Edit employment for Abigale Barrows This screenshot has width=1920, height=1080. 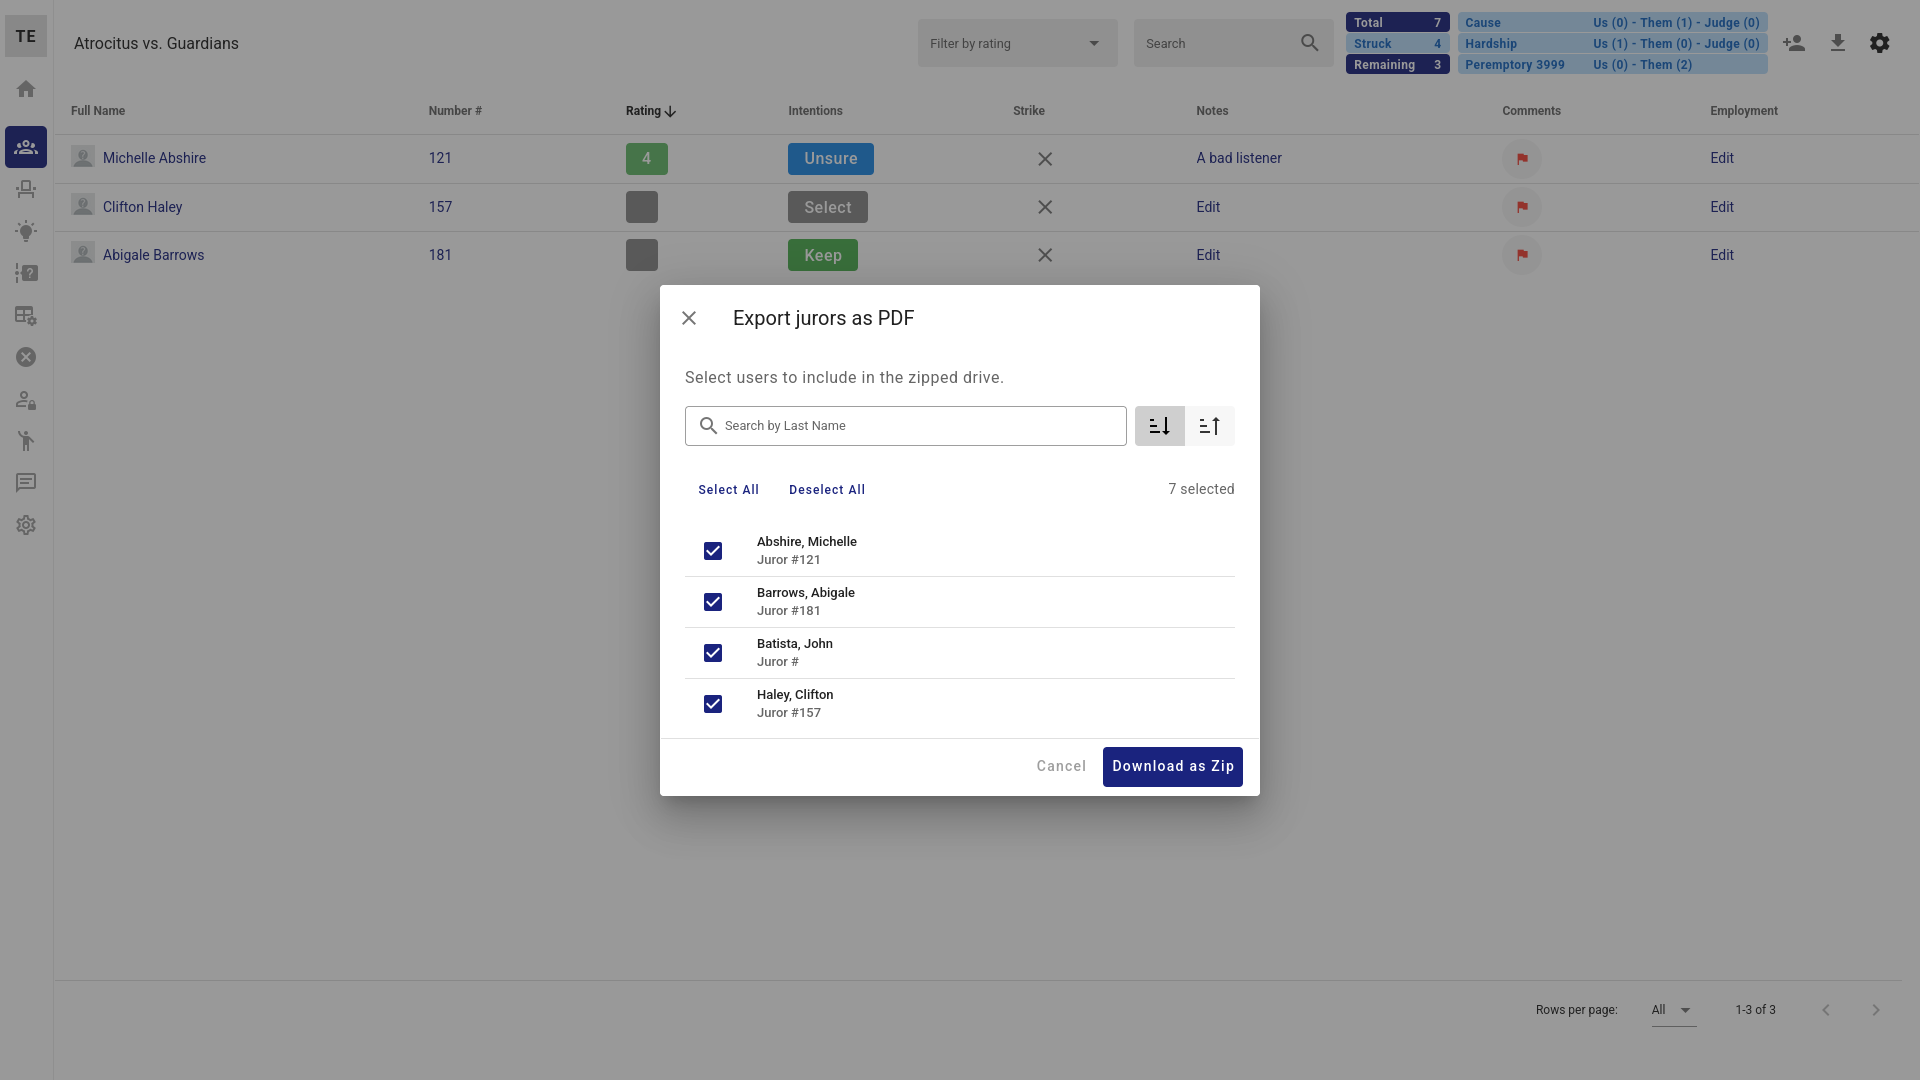click(1722, 255)
